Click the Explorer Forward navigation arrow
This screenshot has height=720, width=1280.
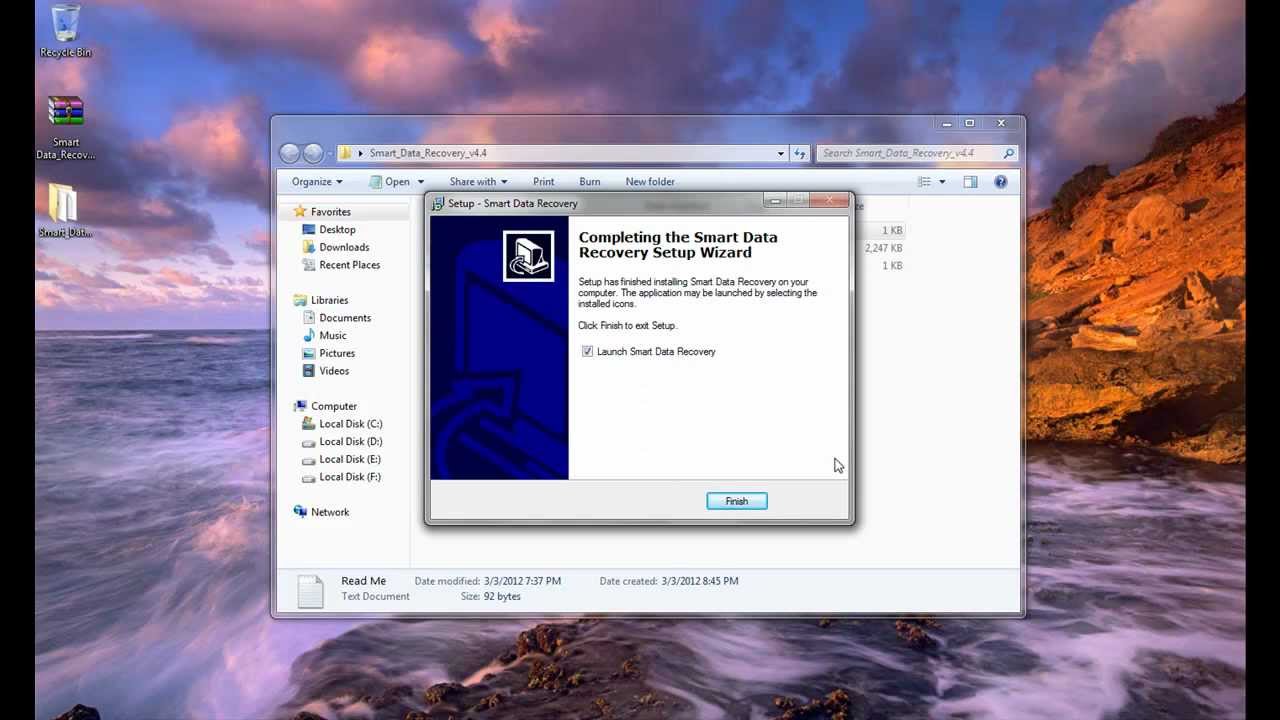click(313, 153)
